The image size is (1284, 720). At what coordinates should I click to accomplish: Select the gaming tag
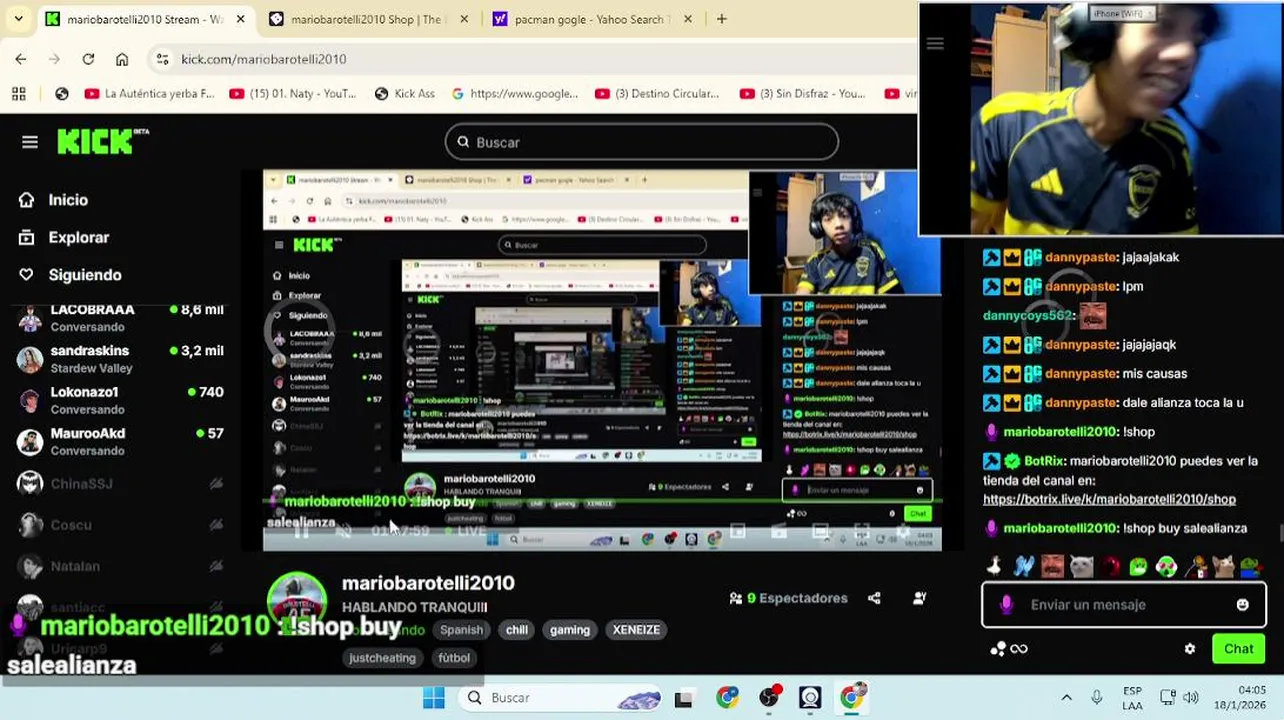[570, 630]
